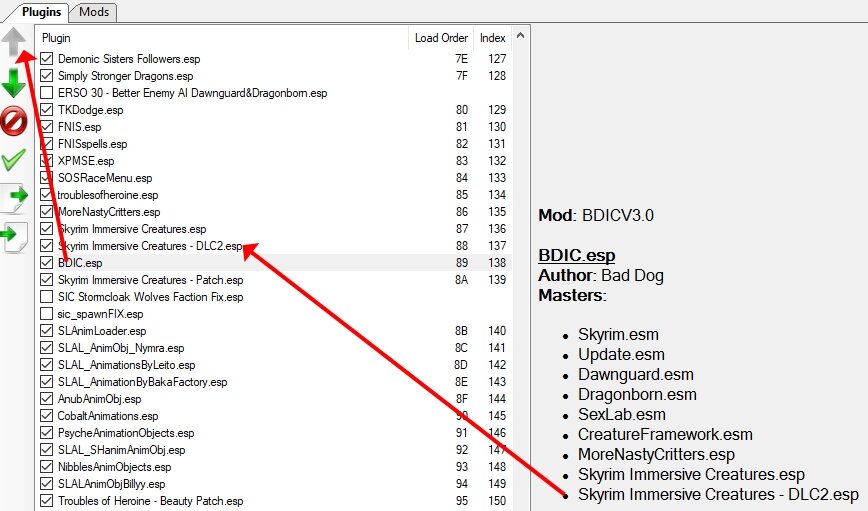This screenshot has width=868, height=511.
Task: Toggle the CobaltAnimations.esp checkbox
Action: point(46,416)
